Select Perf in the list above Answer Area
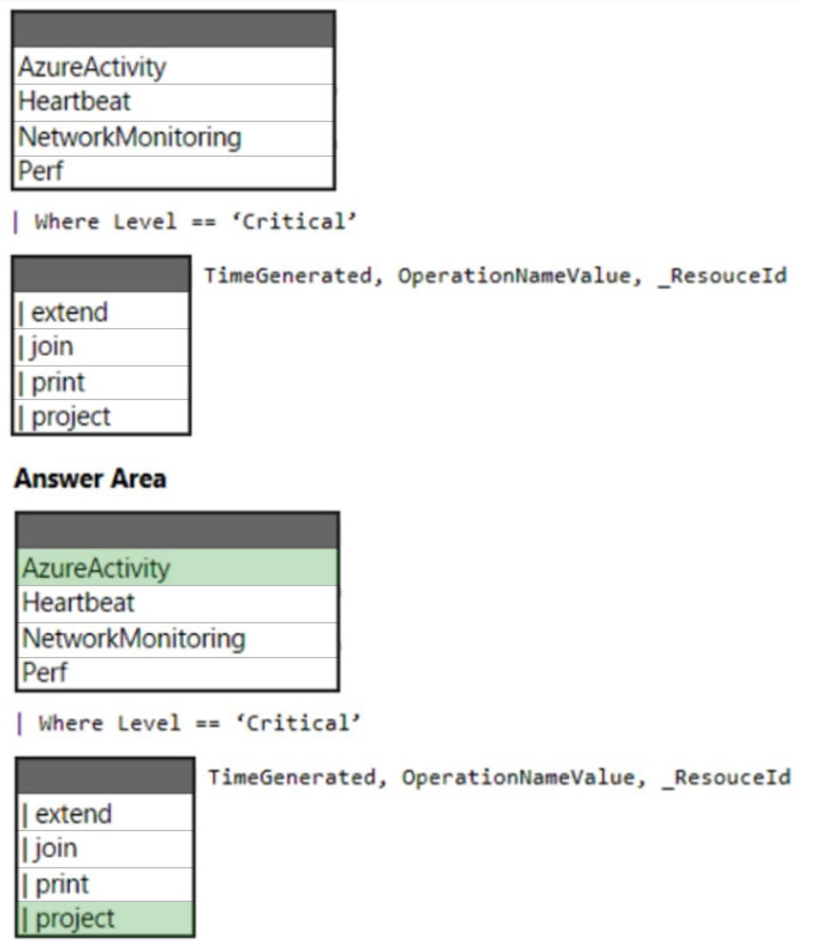The width and height of the screenshot is (823, 946). pyautogui.click(x=173, y=171)
